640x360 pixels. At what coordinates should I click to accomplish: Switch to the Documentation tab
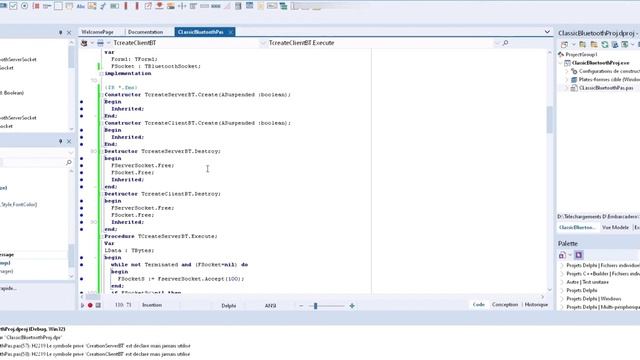(x=145, y=32)
